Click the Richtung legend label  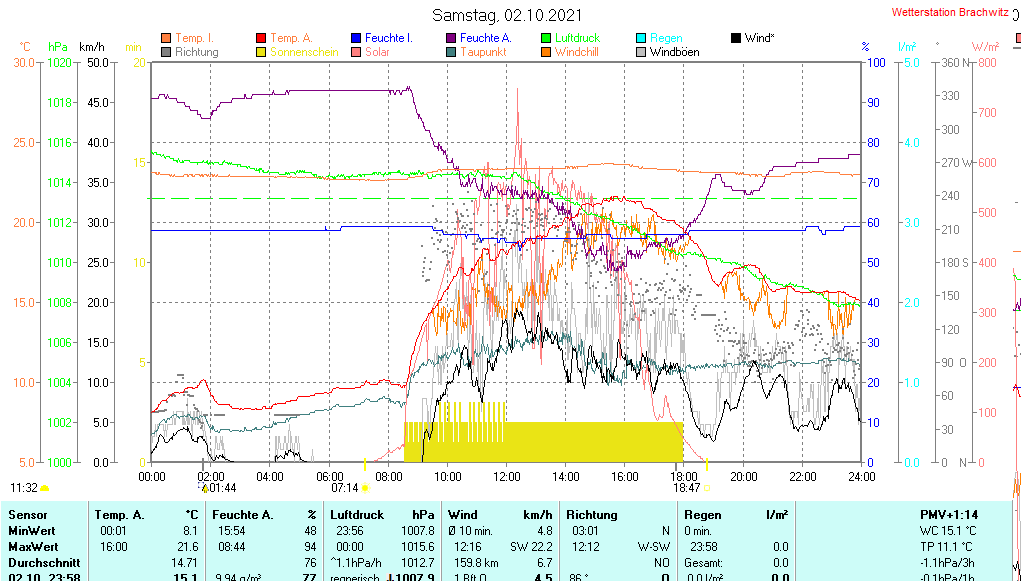point(196,52)
